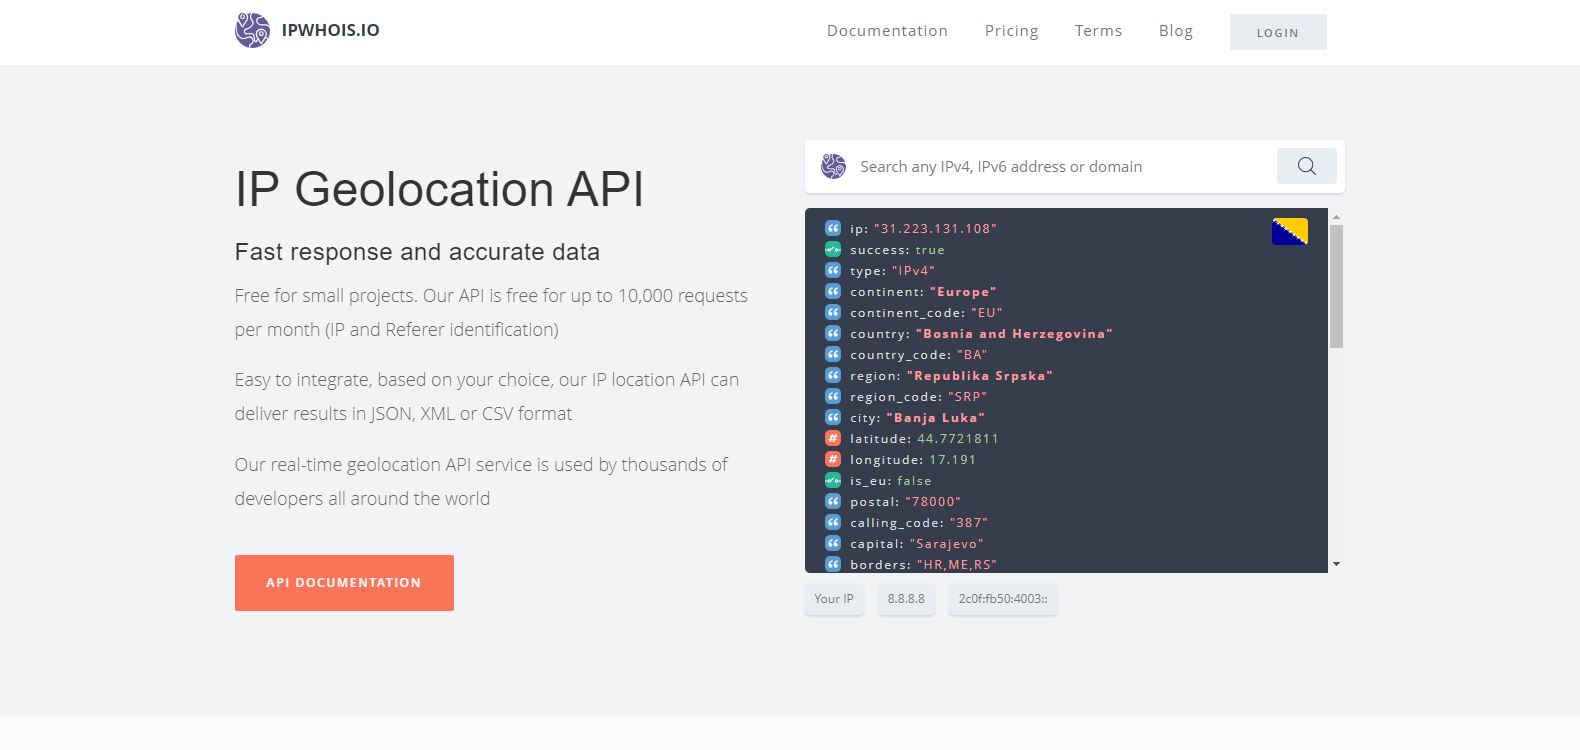
Task: Click the boolean icon beside the success row
Action: 833,249
